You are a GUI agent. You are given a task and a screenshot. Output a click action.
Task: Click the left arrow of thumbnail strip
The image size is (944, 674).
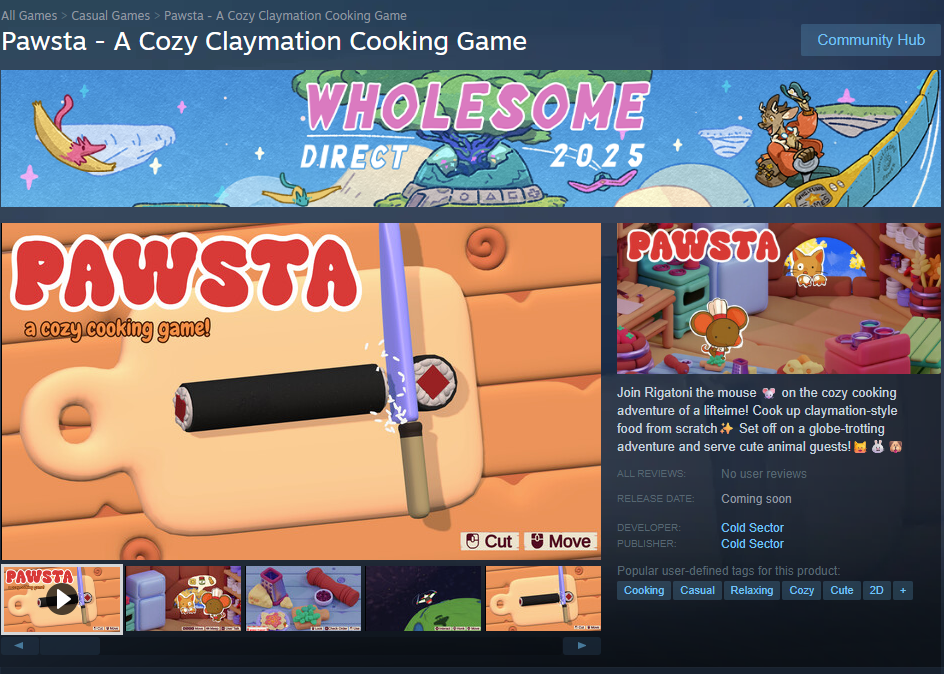pyautogui.click(x=19, y=646)
